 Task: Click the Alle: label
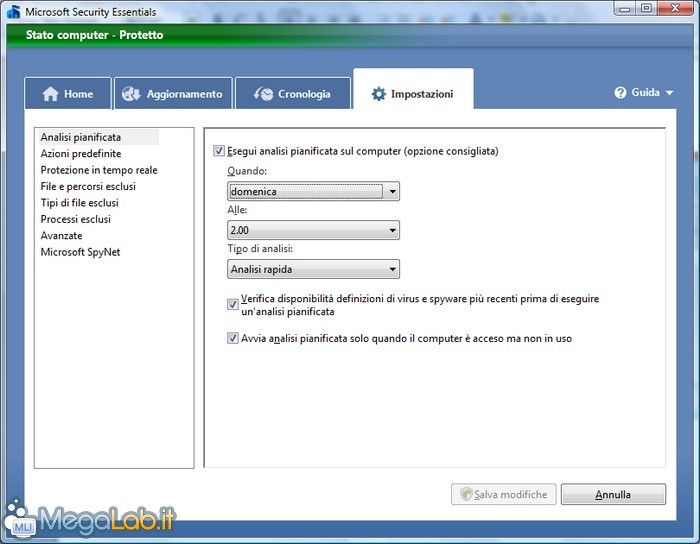click(x=237, y=210)
